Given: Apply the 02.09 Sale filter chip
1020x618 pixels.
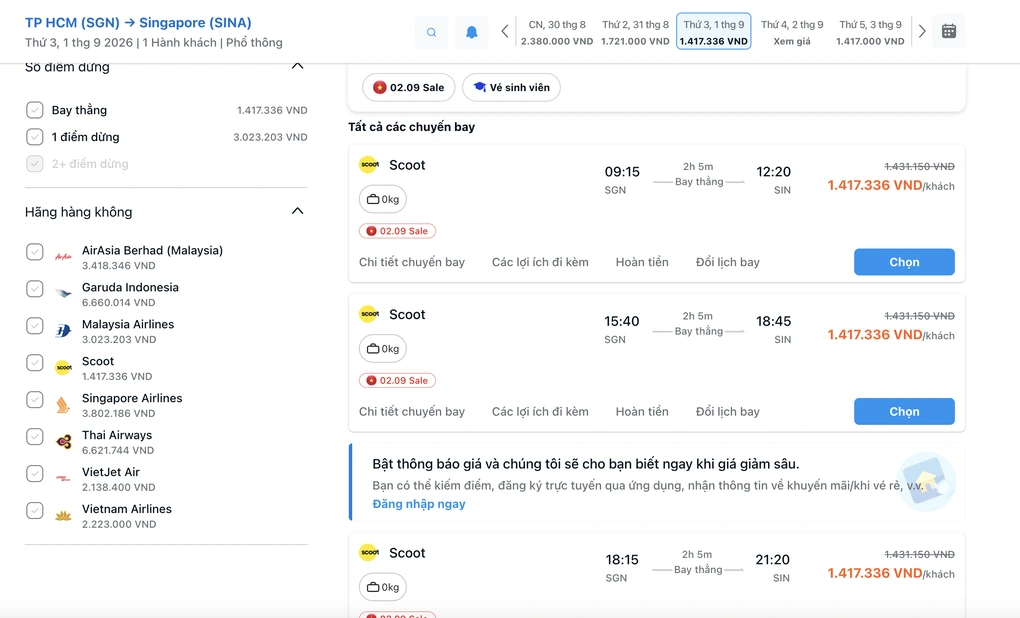Looking at the screenshot, I should (409, 87).
